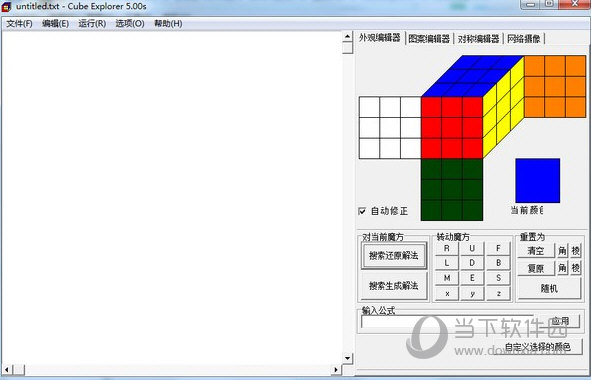The image size is (591, 380).
Task: Click inside the white solution text area
Action: [x=172, y=198]
